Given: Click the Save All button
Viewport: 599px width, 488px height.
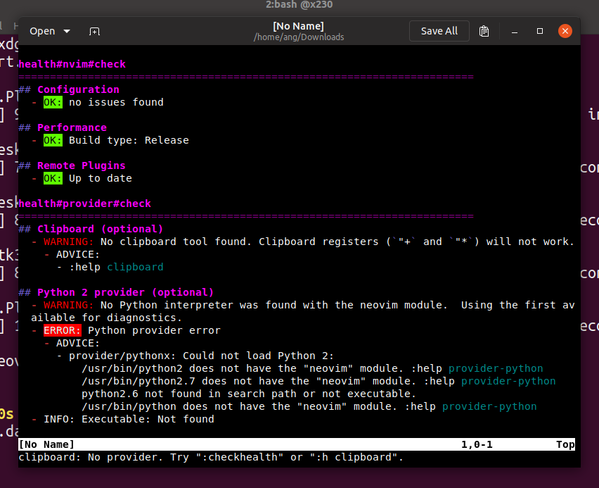Looking at the screenshot, I should click(439, 31).
